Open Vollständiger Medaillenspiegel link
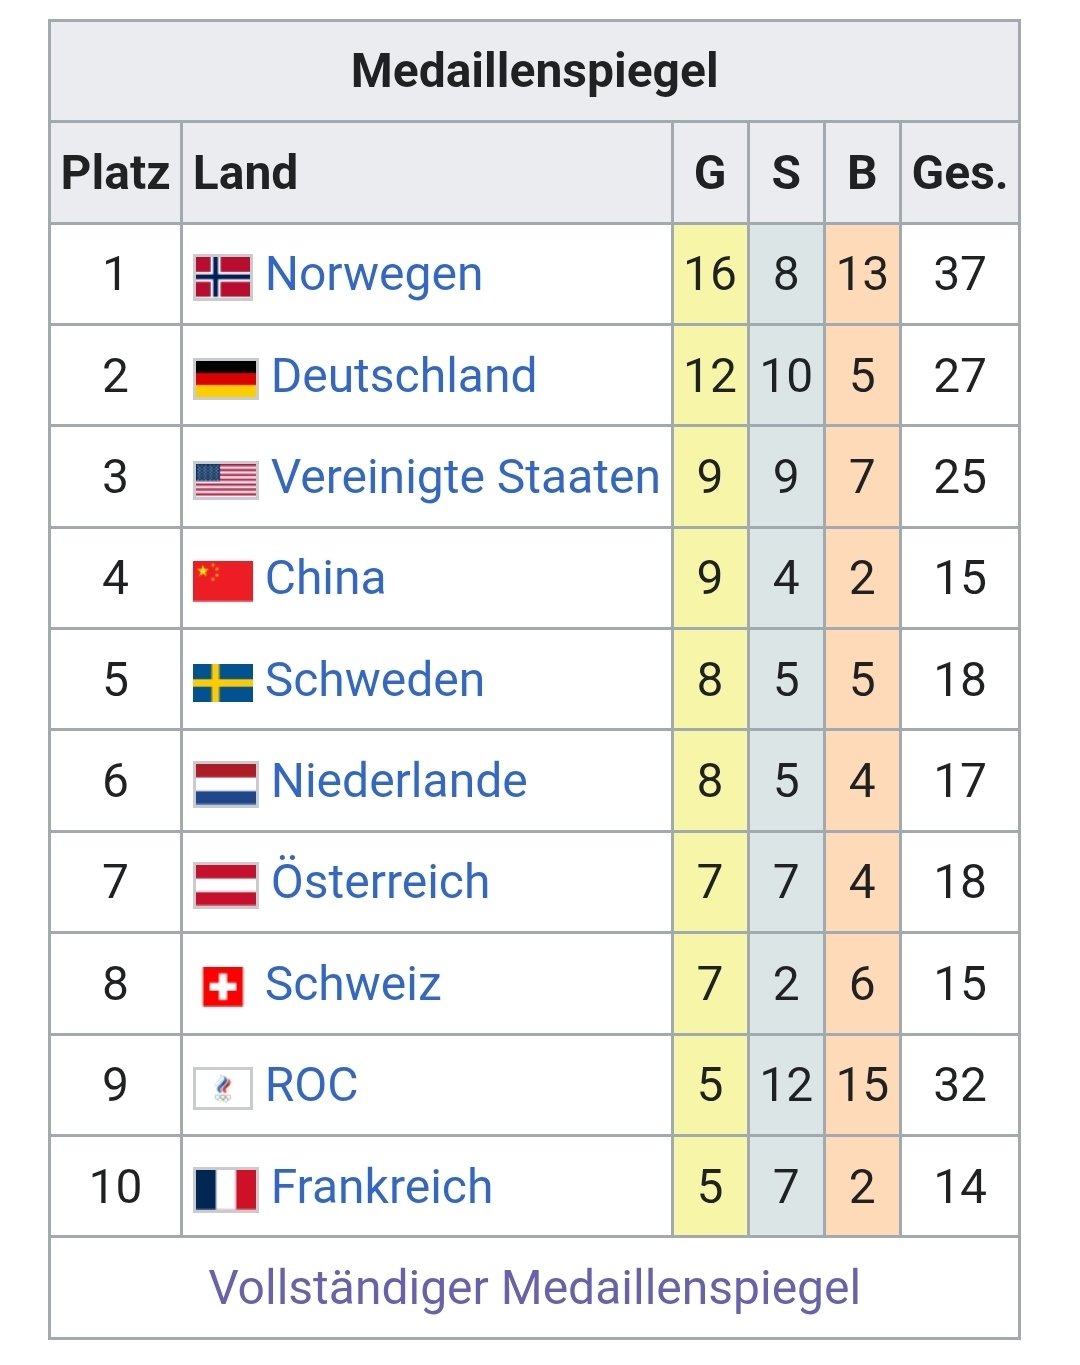 534,1287
